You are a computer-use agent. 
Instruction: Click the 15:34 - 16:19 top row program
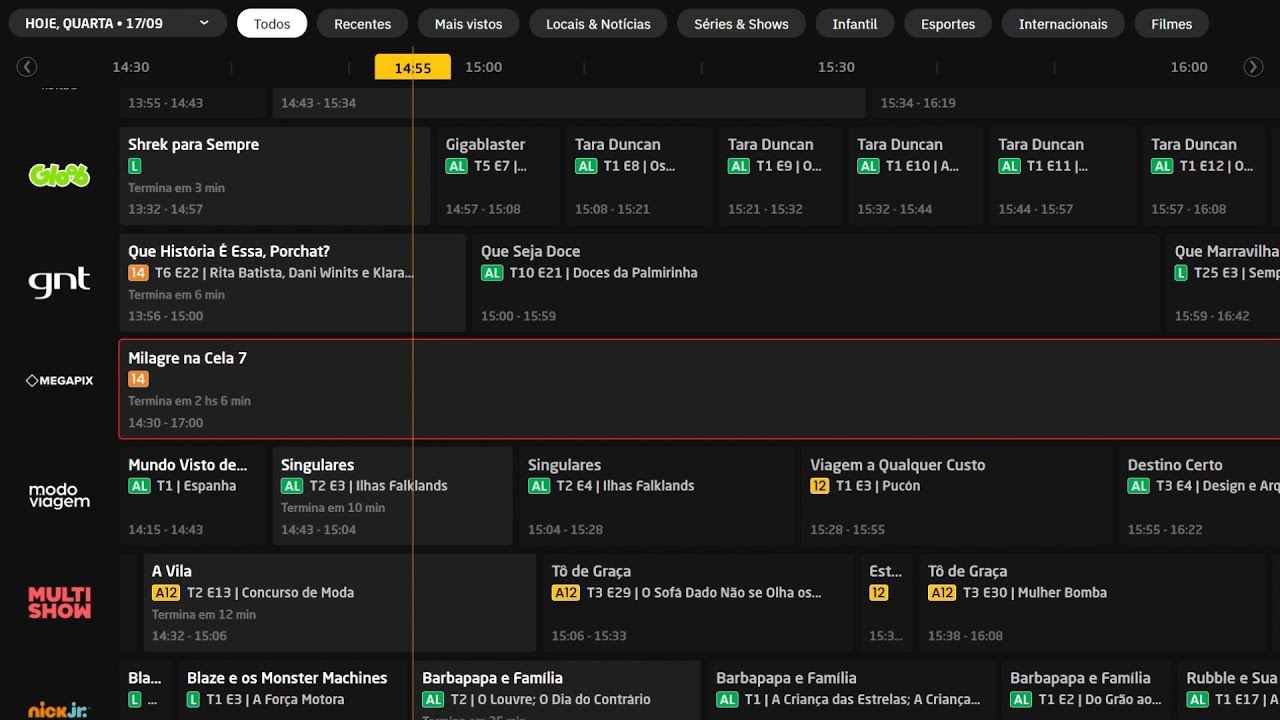(x=1075, y=103)
